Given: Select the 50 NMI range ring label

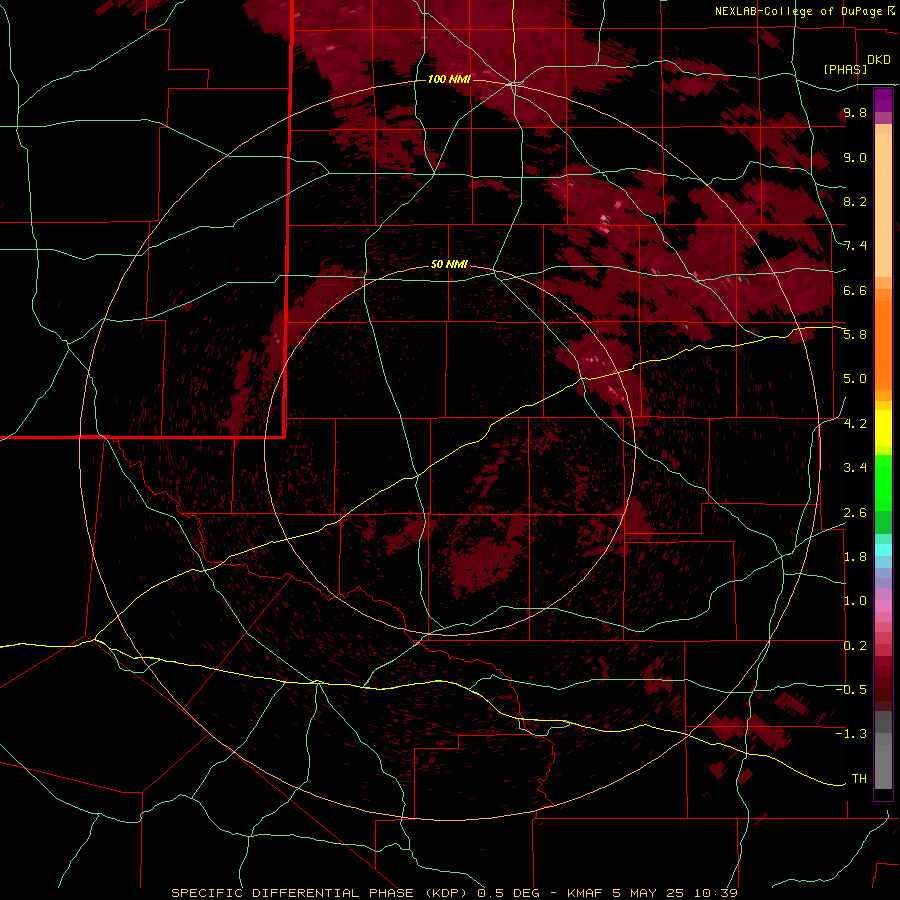Looking at the screenshot, I should 449,264.
